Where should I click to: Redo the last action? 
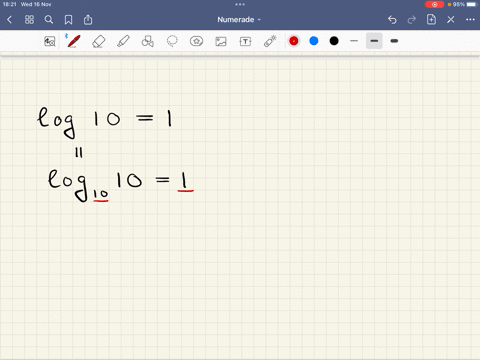(412, 20)
